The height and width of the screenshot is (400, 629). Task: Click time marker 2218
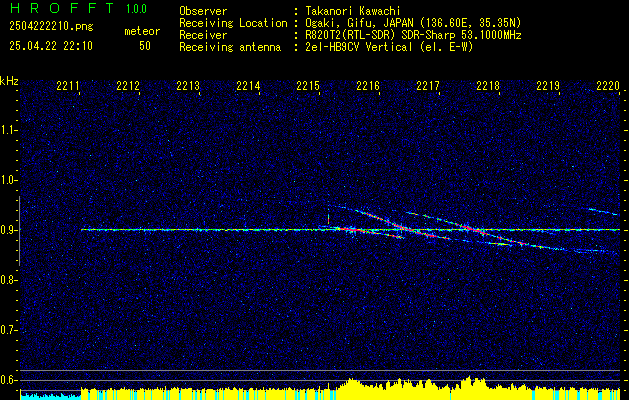pos(488,86)
